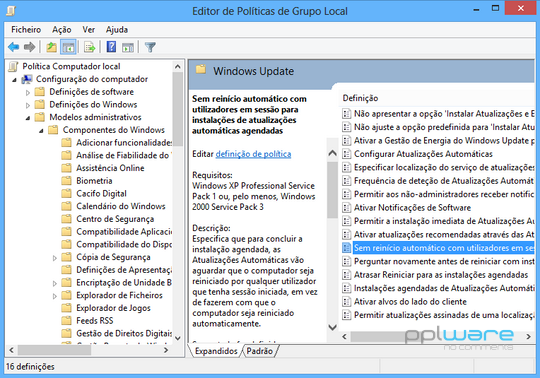Expand the Definições do Windows node
Image resolution: width=540 pixels, height=378 pixels.
pyautogui.click(x=28, y=105)
